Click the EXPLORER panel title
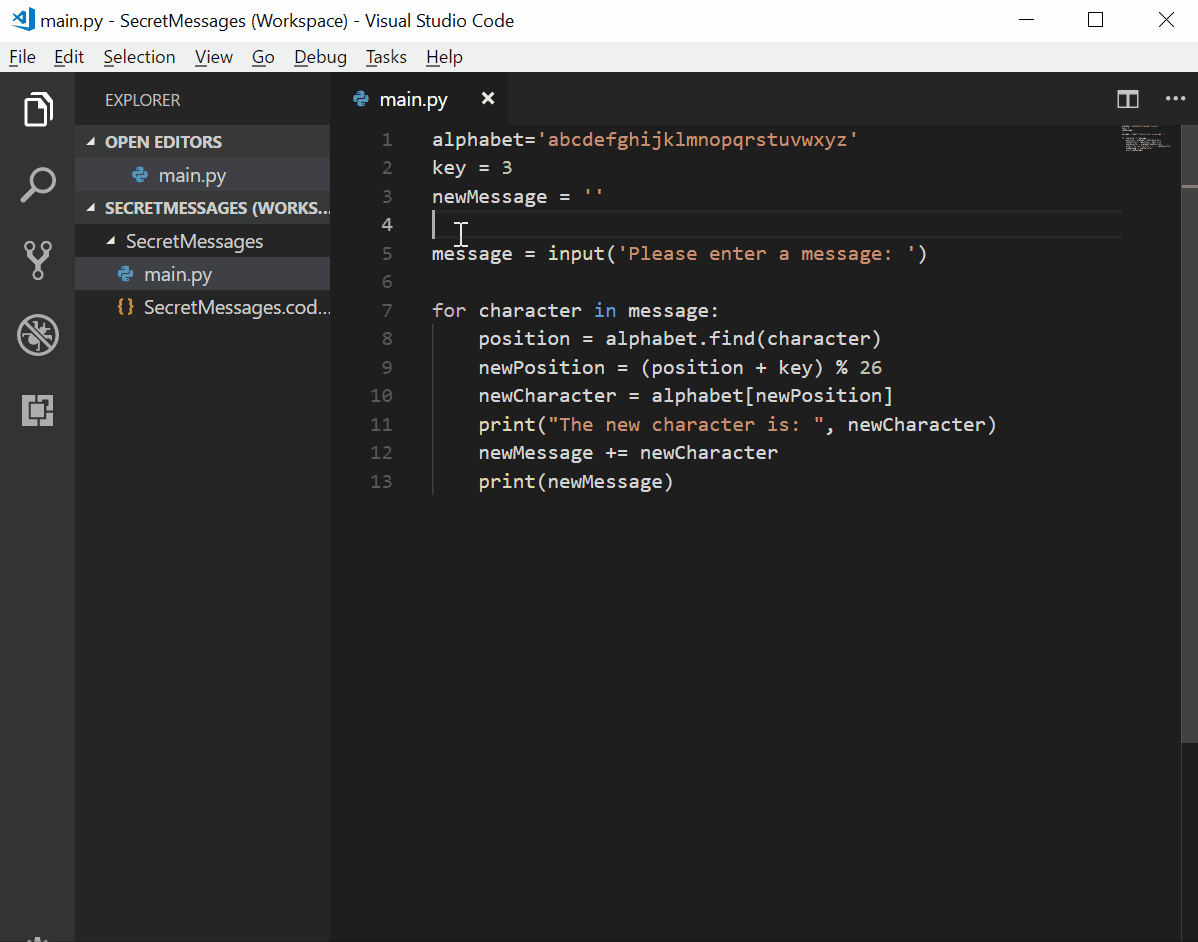 [x=142, y=100]
